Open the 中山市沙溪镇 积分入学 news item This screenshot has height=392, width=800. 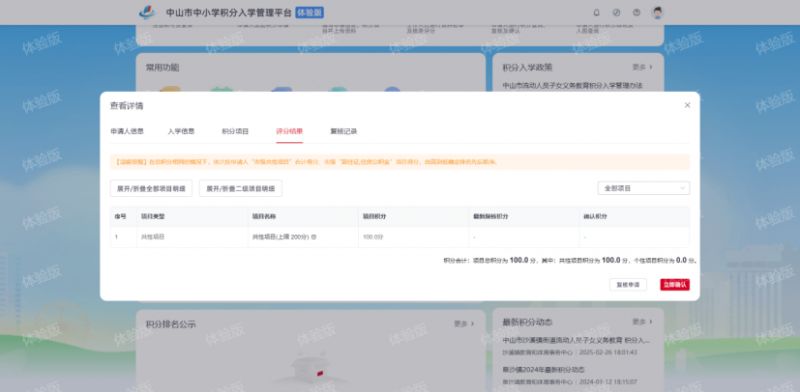(x=576, y=340)
